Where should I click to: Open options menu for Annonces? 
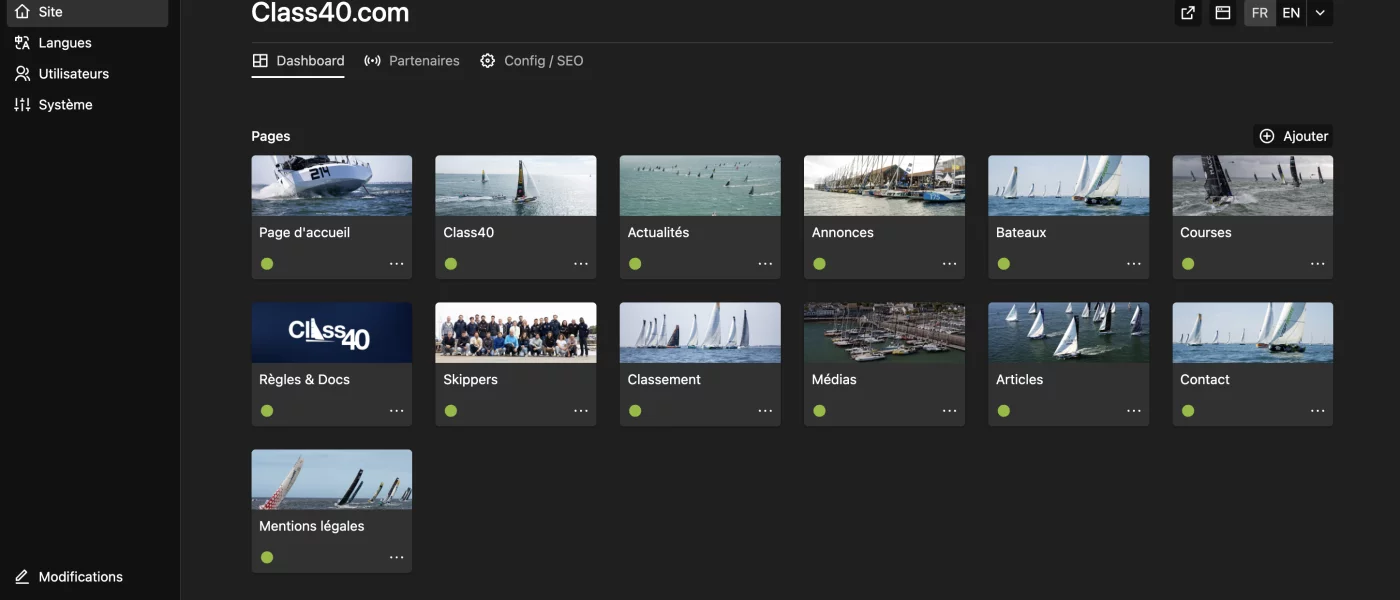[x=949, y=264]
